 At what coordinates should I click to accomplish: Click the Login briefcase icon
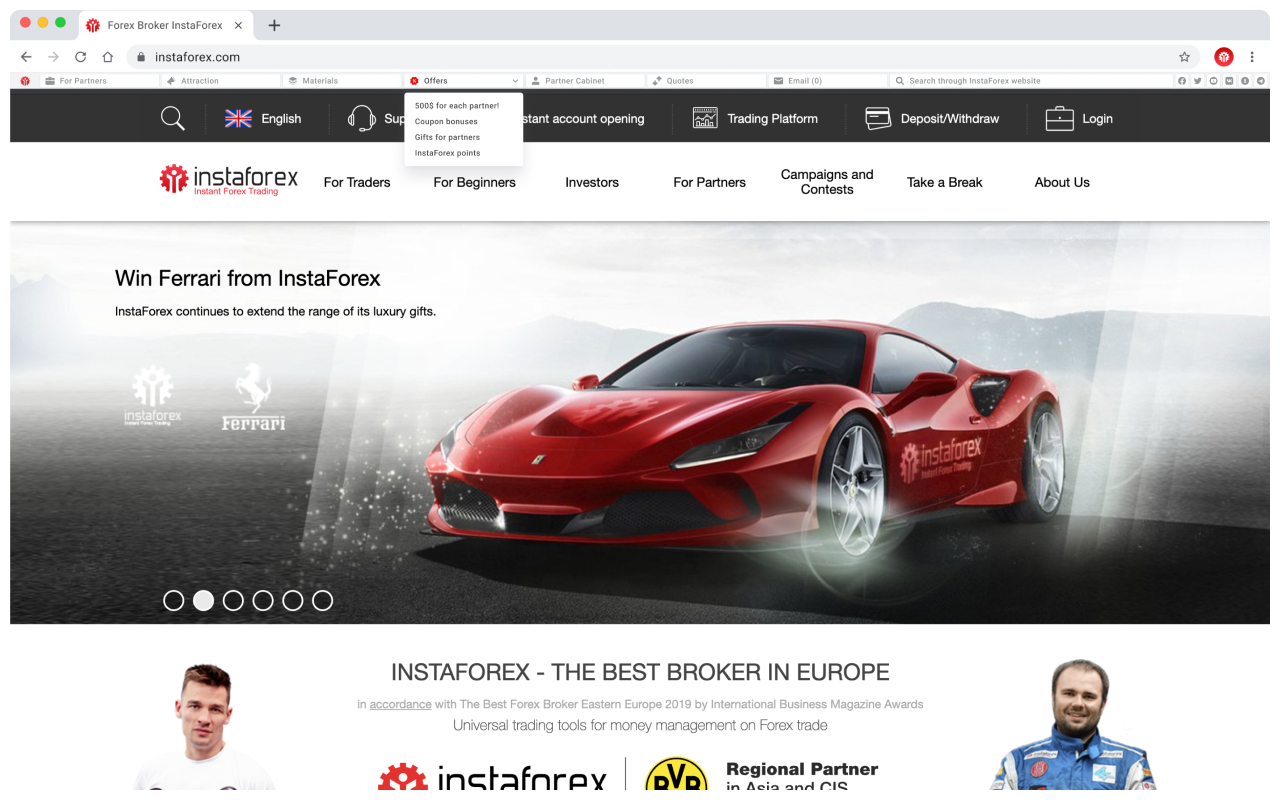[x=1059, y=118]
